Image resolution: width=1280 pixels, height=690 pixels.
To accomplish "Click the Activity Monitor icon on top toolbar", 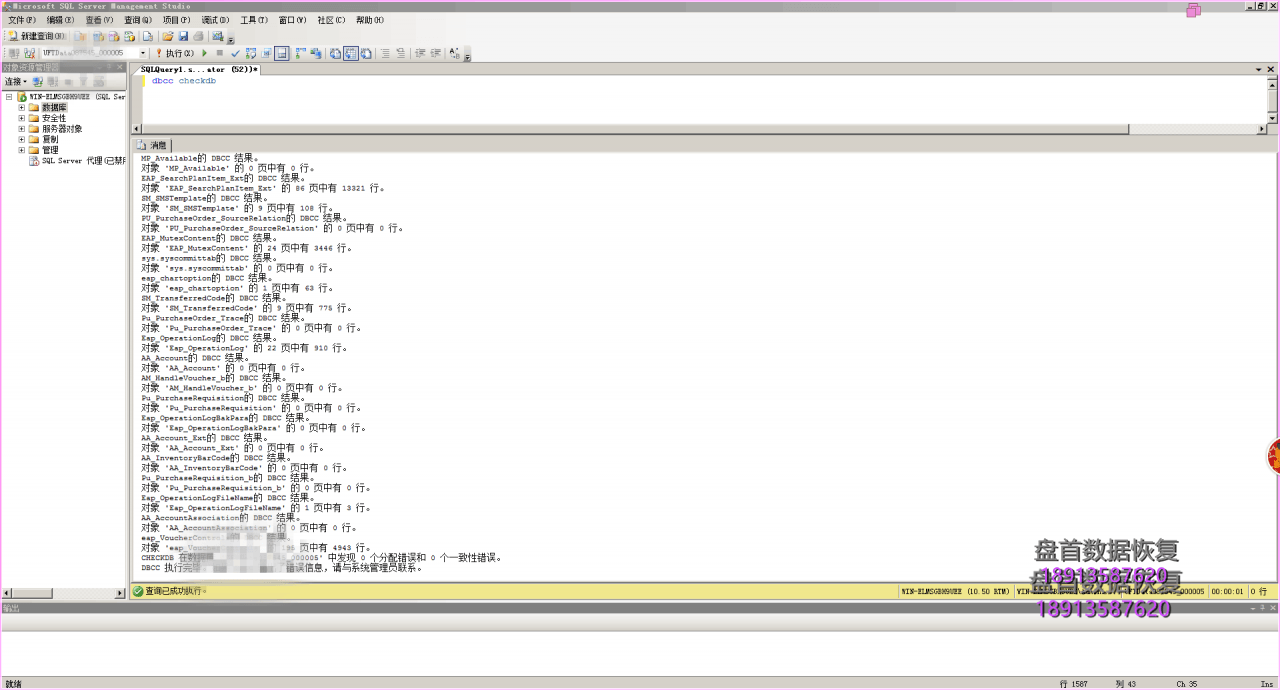I will tap(217, 36).
